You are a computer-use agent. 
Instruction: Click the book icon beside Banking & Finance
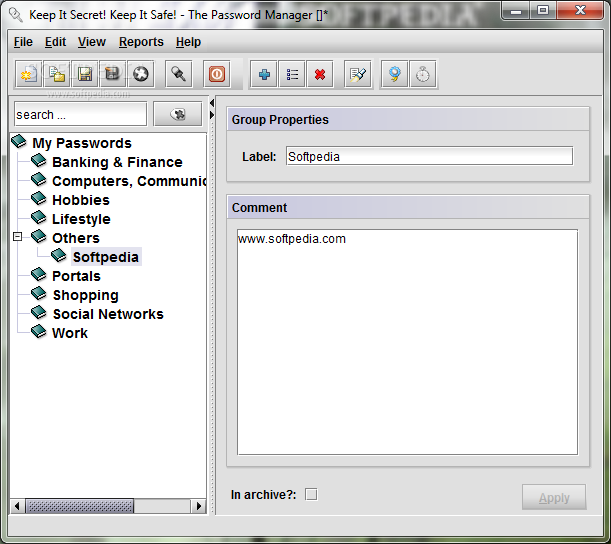click(x=39, y=160)
